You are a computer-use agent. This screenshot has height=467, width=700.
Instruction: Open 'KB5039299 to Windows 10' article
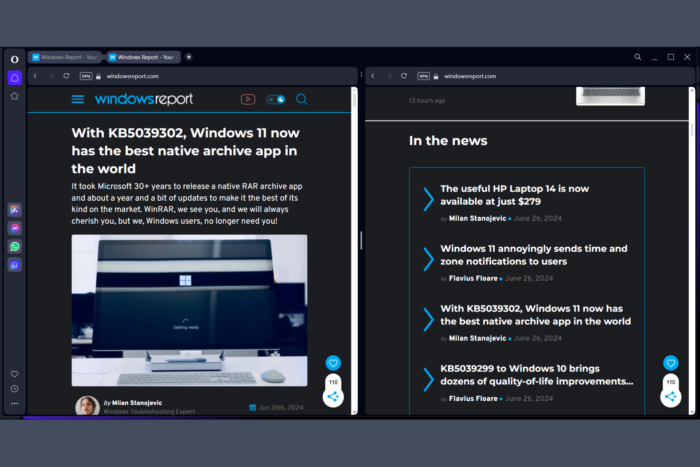tap(537, 375)
